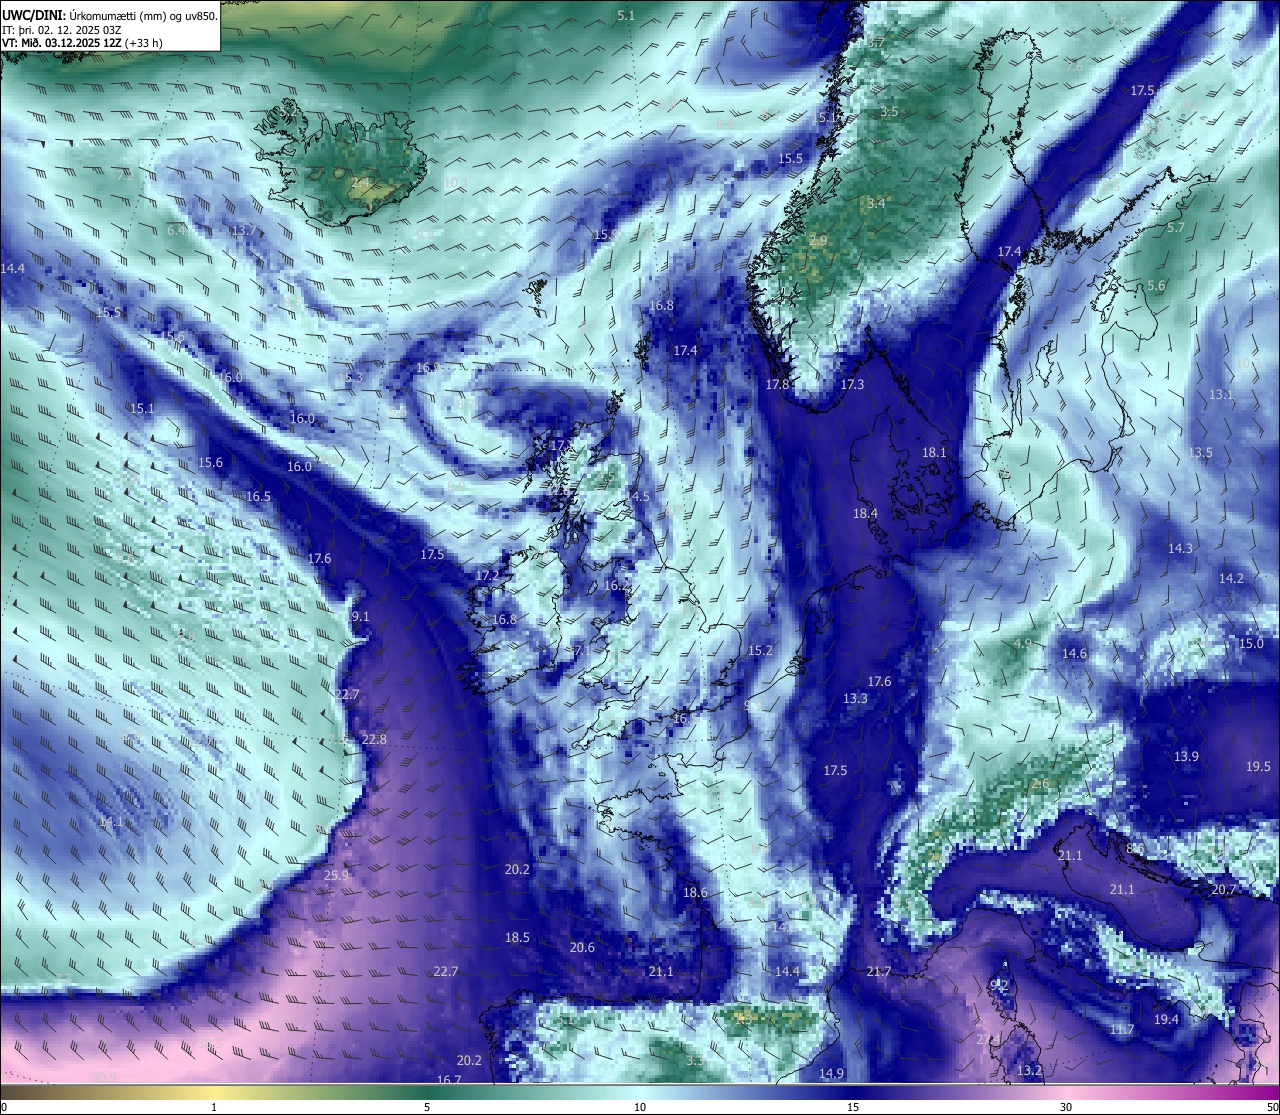Click the 'VT: Mið. 03.12.2025 12Z (+33 h)' line

coord(82,43)
